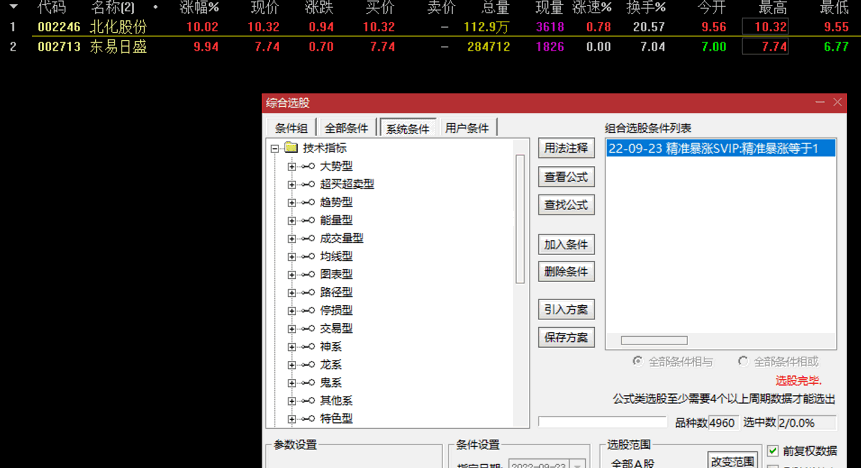Click the condition list horizontal scrollbar

click(654, 341)
